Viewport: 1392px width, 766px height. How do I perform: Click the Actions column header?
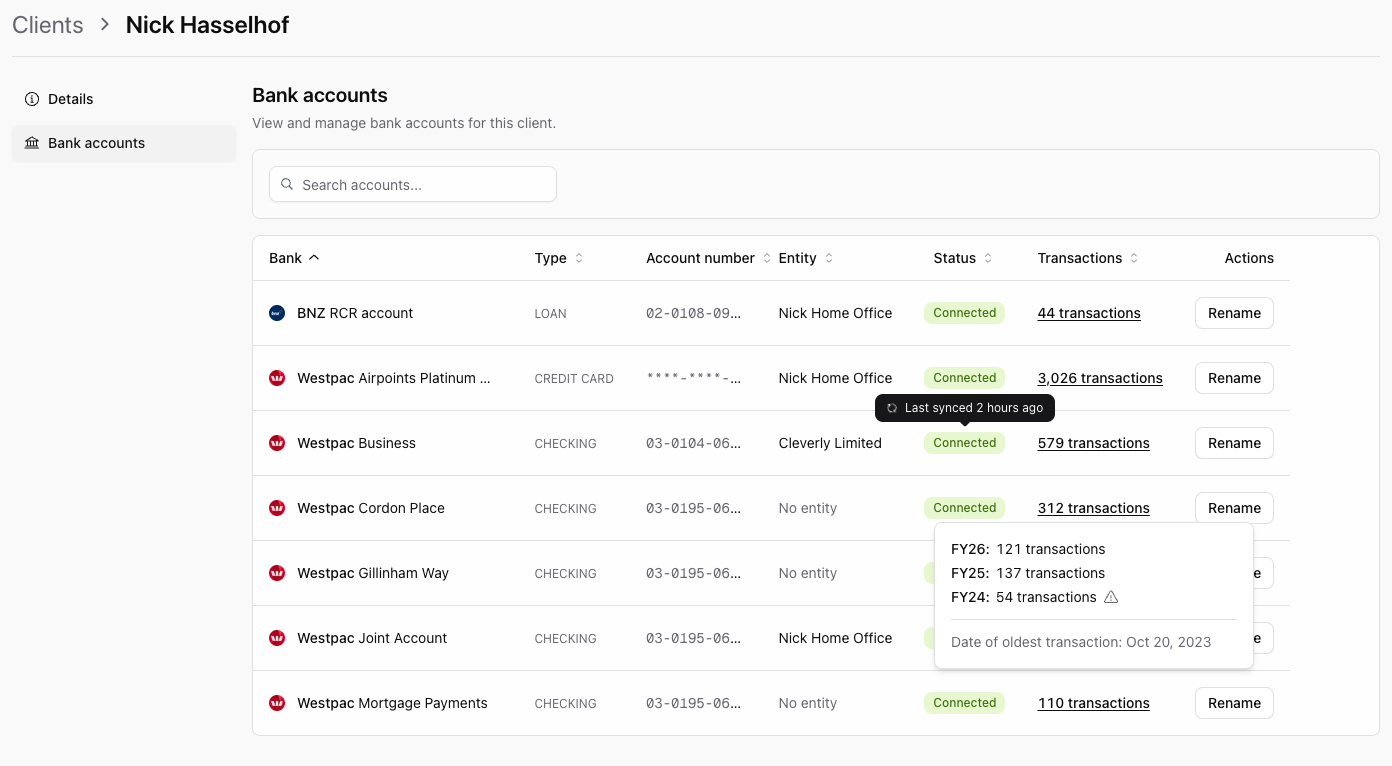[x=1249, y=258]
